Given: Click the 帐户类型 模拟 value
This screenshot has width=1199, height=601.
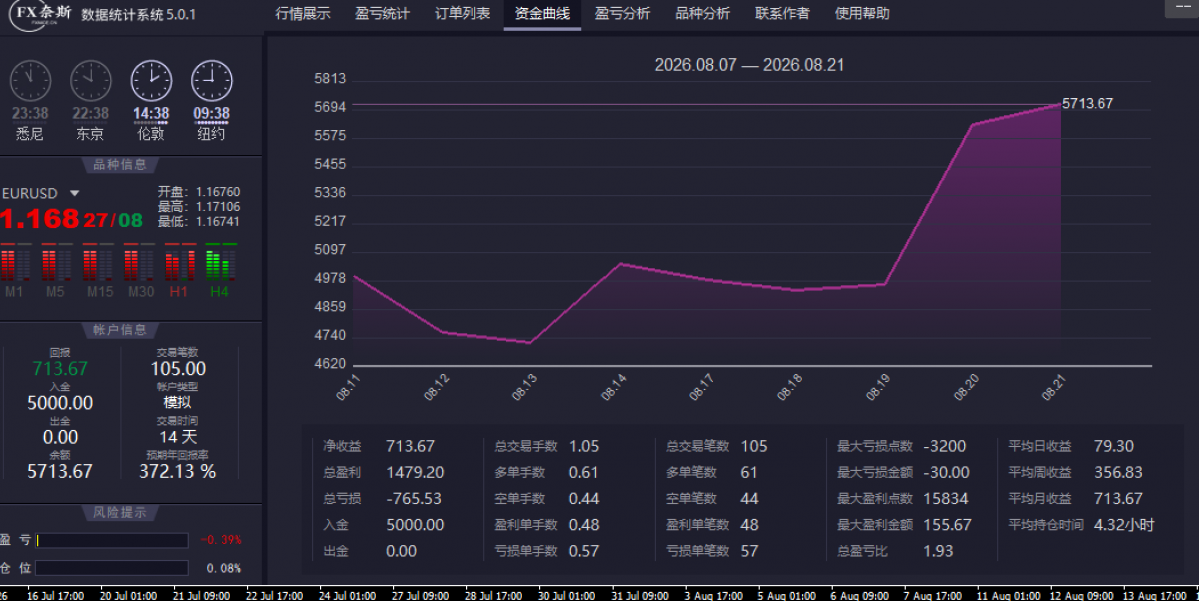Looking at the screenshot, I should click(177, 402).
